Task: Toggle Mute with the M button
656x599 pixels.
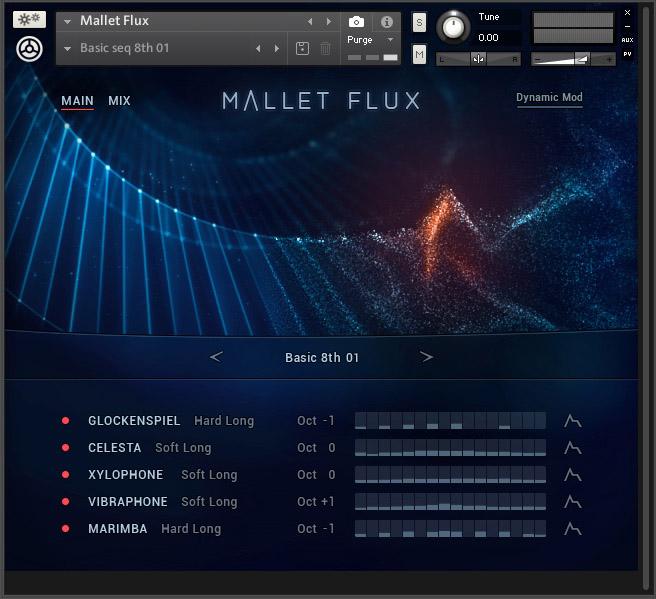Action: [419, 54]
